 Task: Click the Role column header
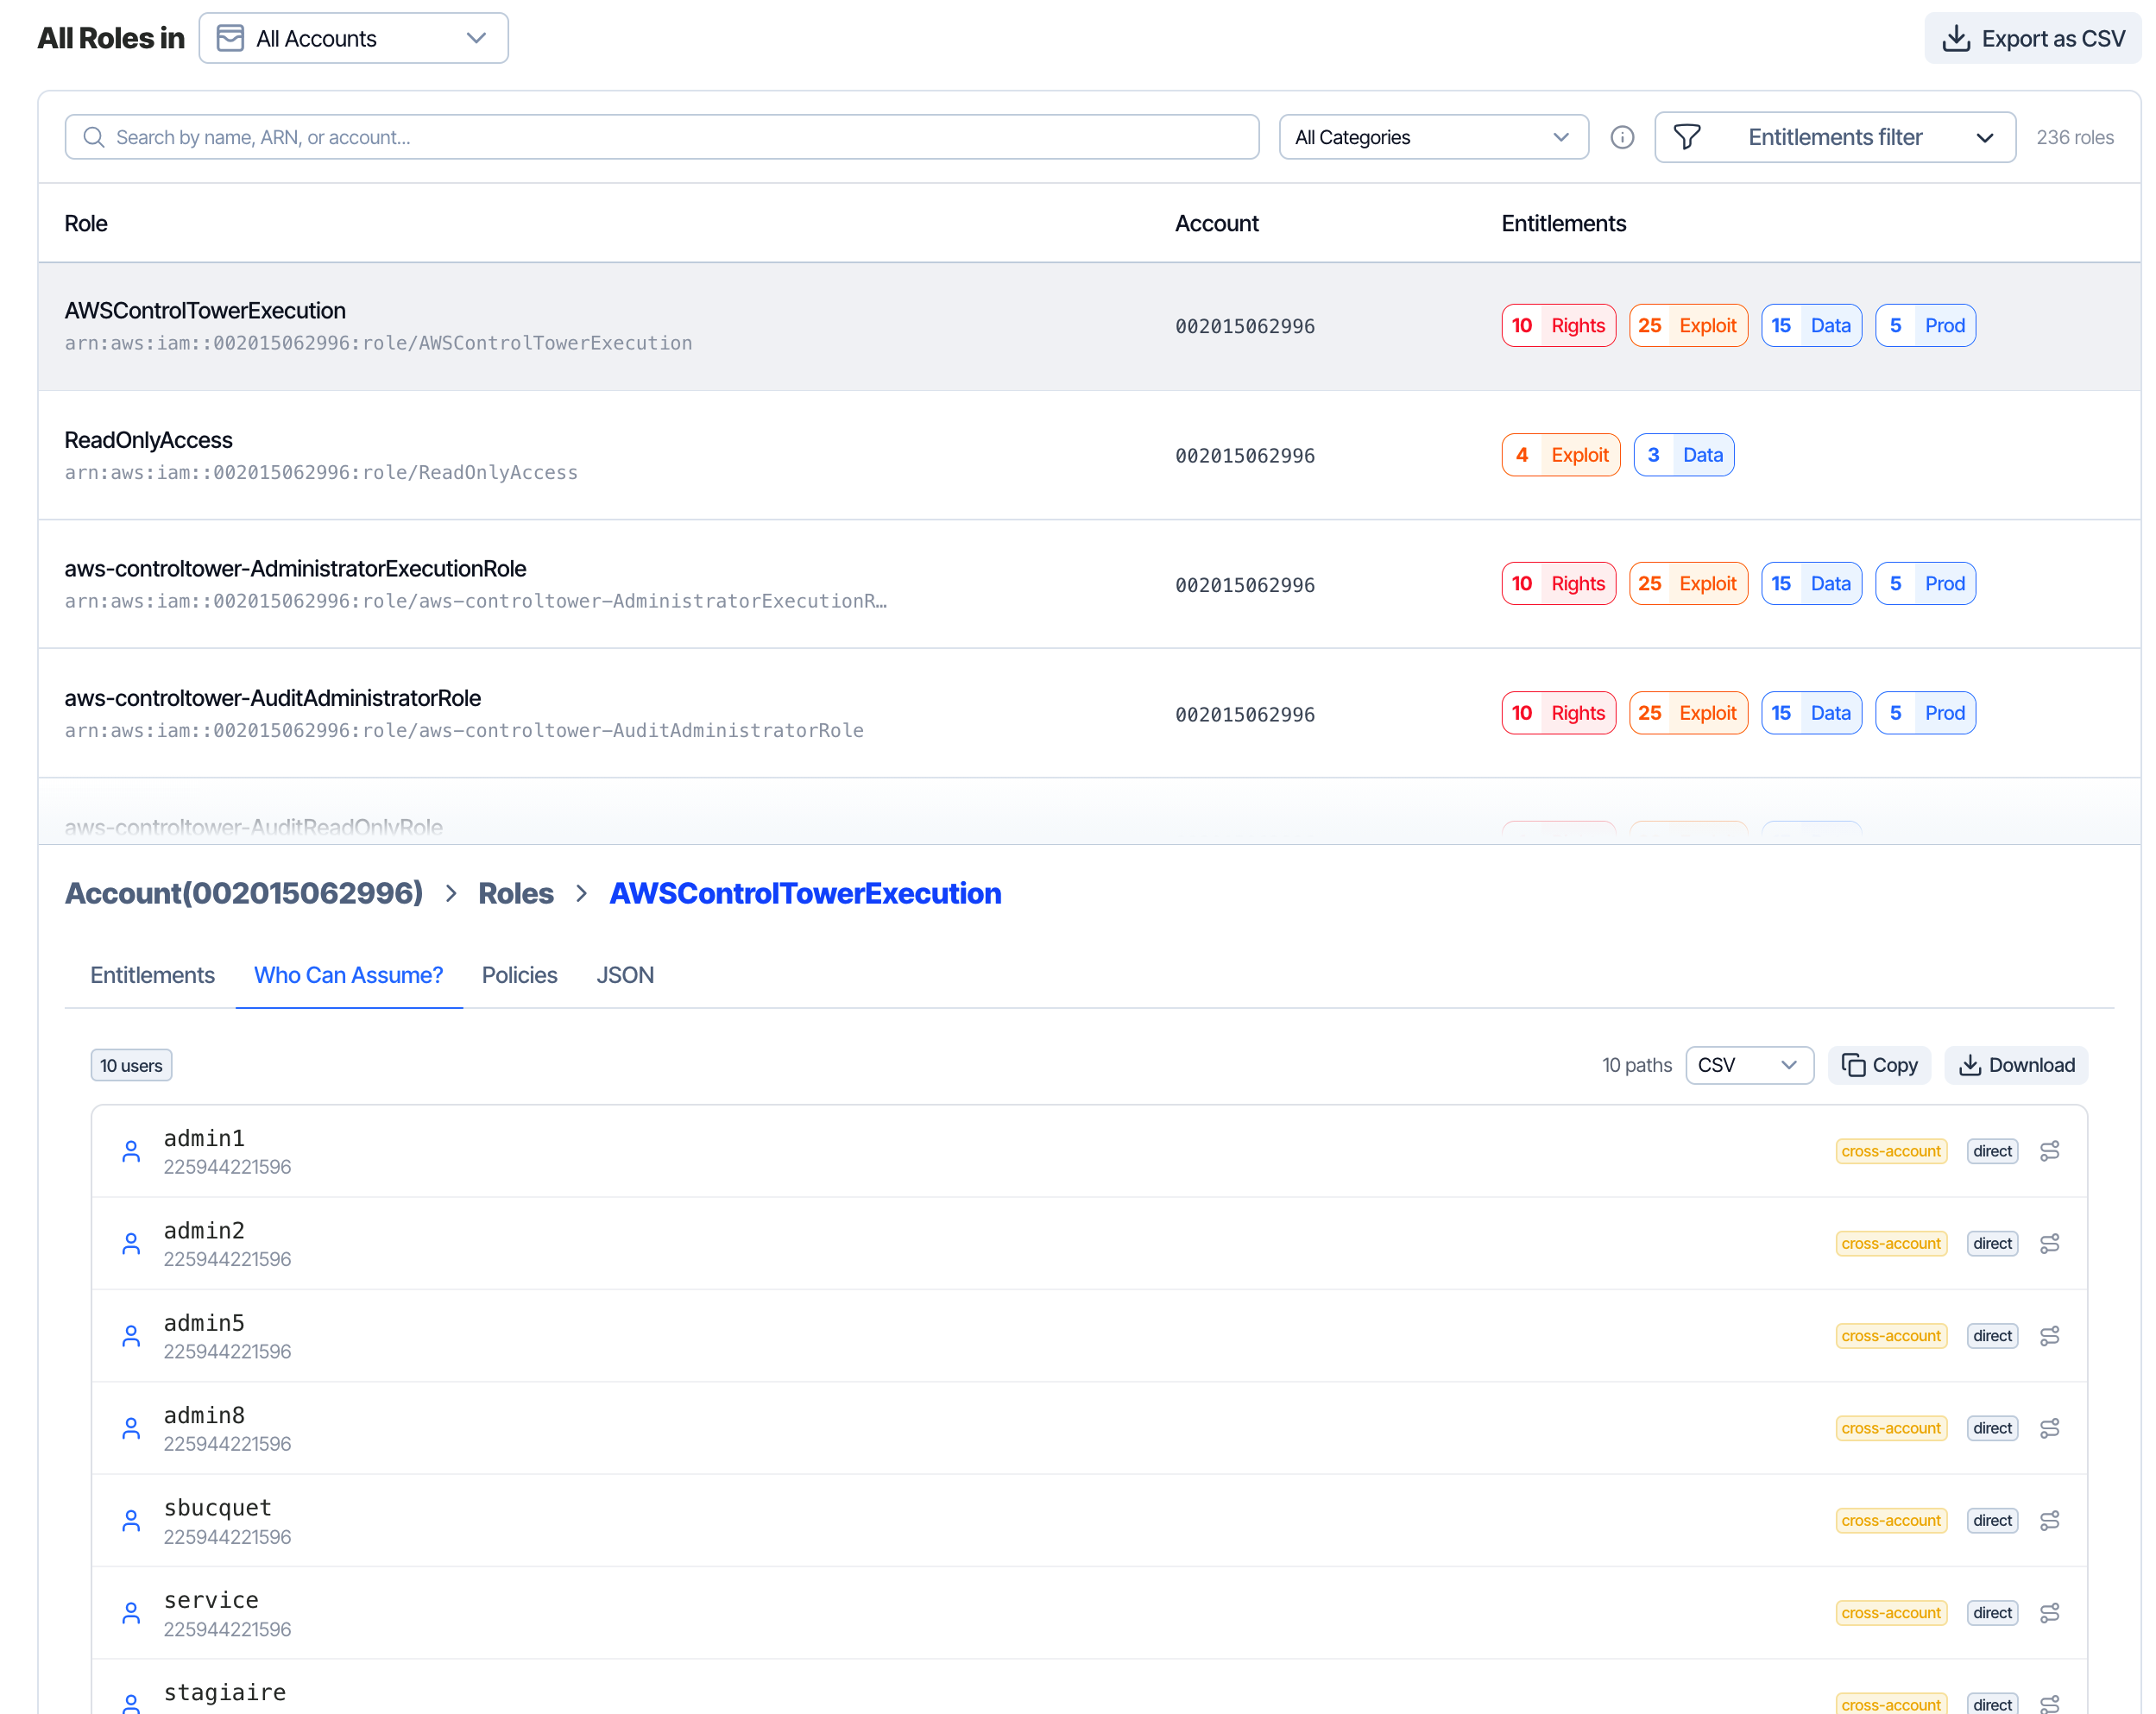tap(86, 223)
